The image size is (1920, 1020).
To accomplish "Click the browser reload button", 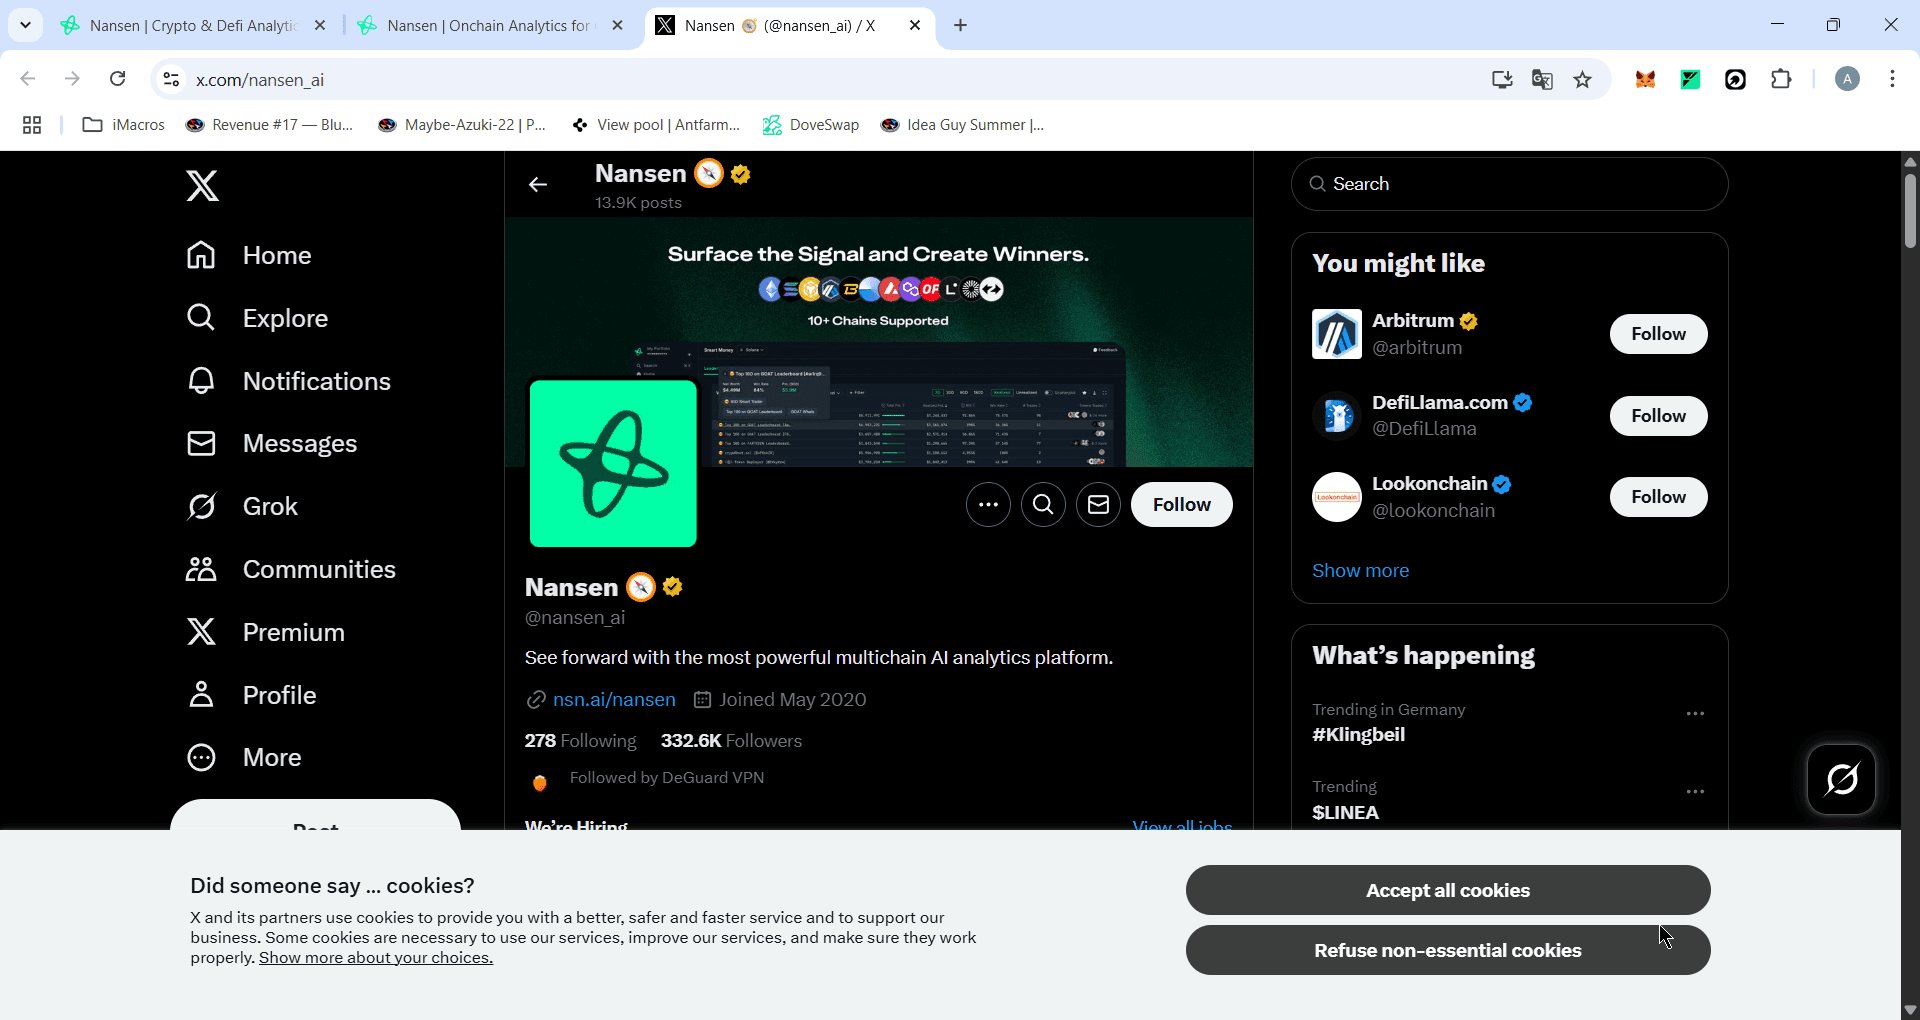I will pyautogui.click(x=118, y=79).
